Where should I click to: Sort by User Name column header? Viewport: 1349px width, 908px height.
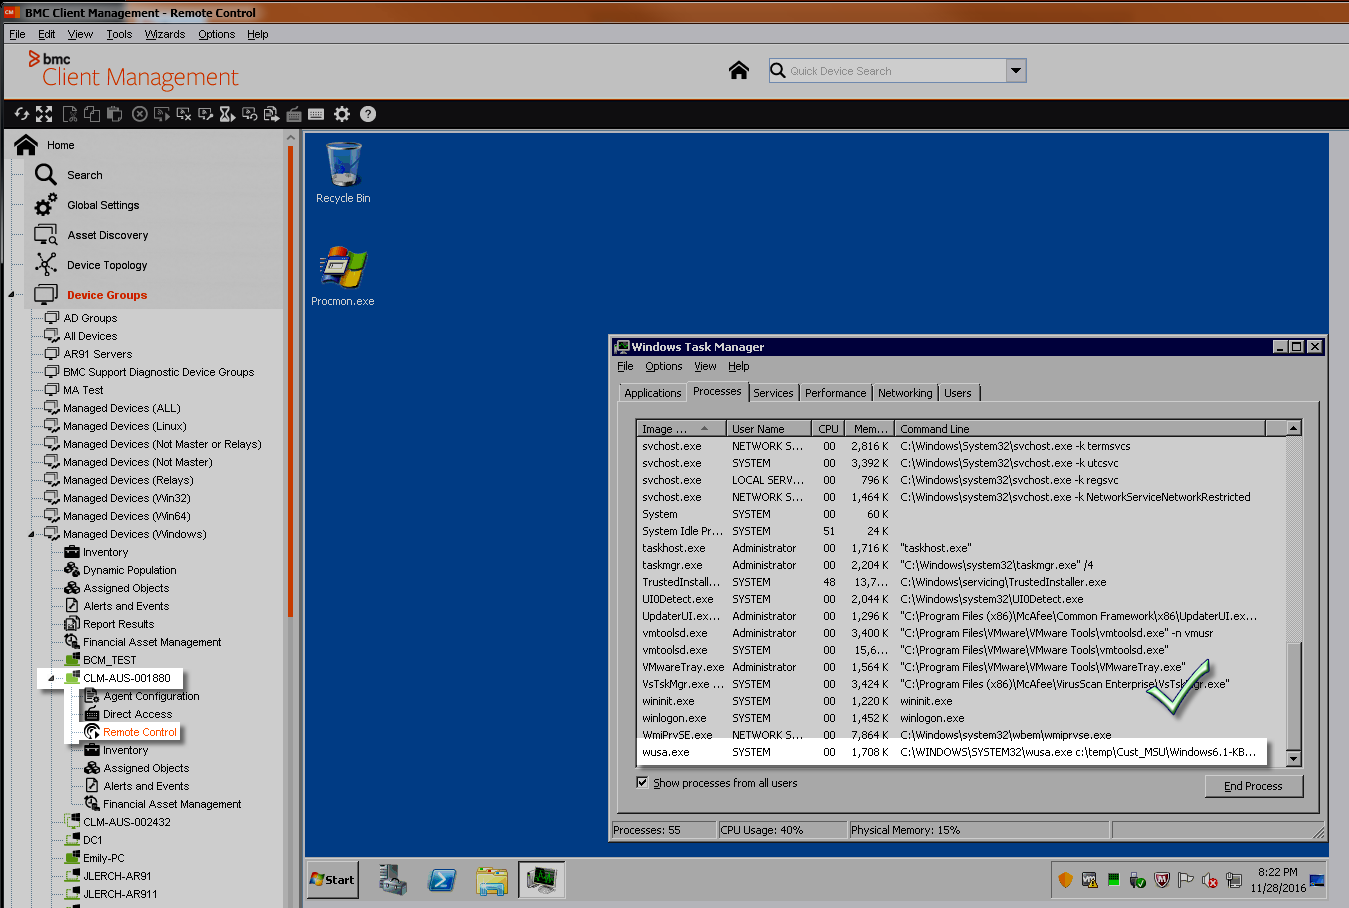pos(768,429)
